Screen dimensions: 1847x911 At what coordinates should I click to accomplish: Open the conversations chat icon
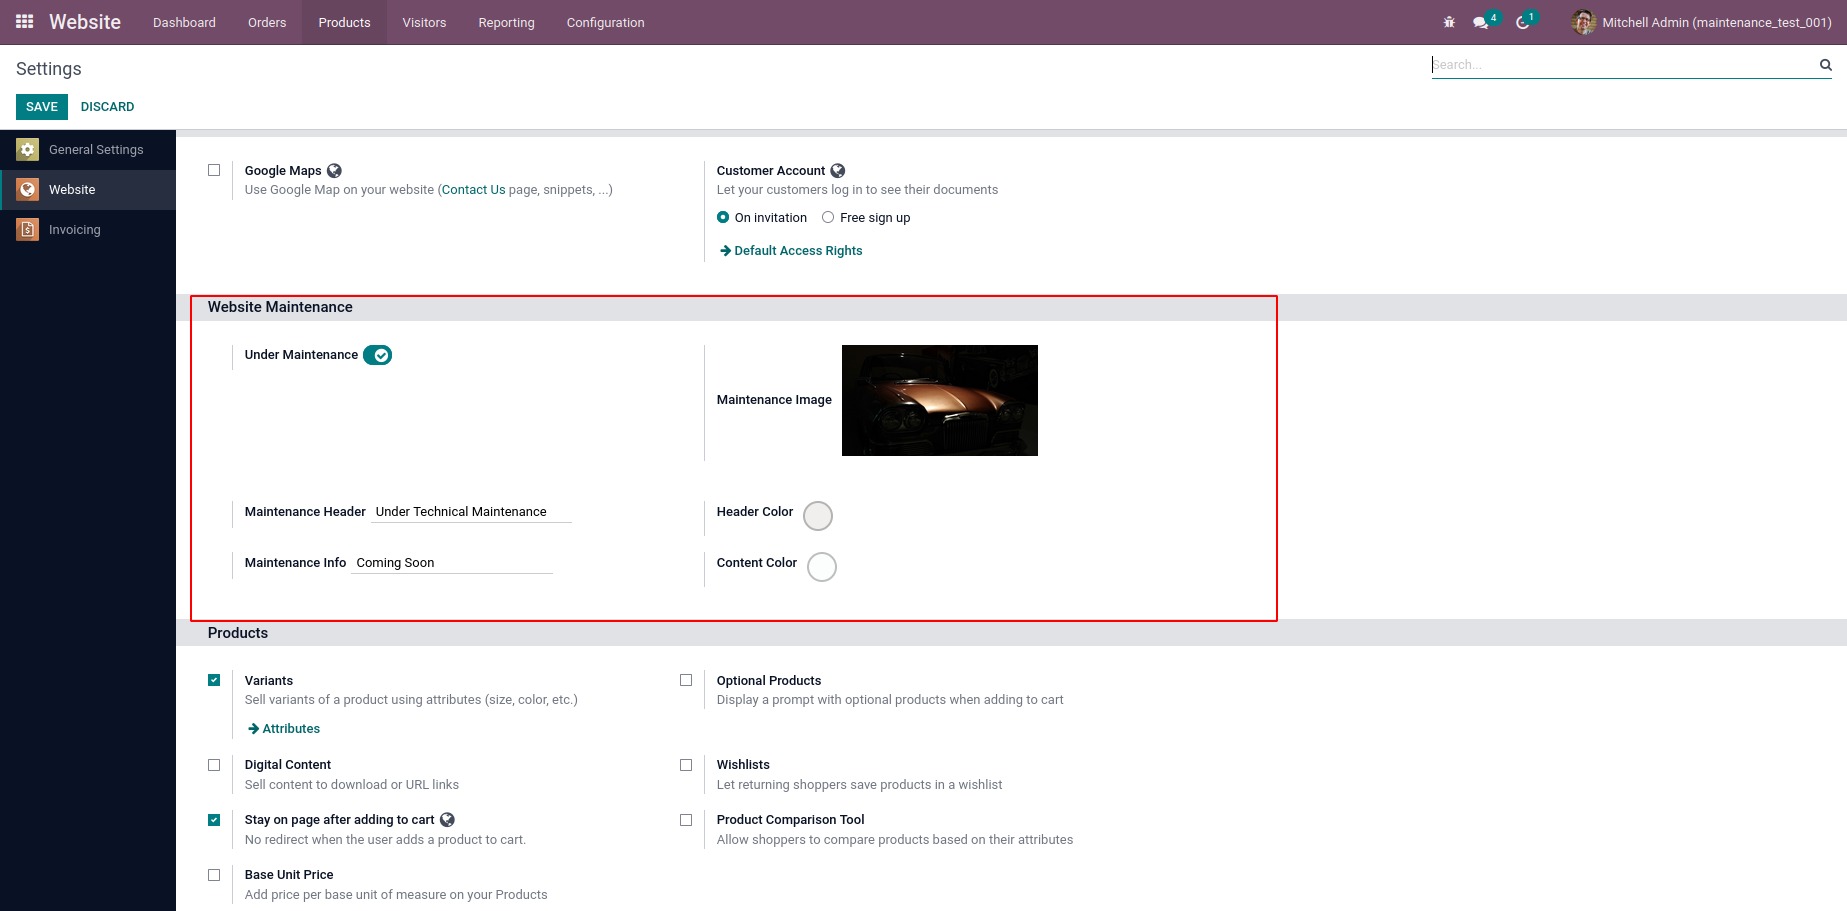[1481, 23]
